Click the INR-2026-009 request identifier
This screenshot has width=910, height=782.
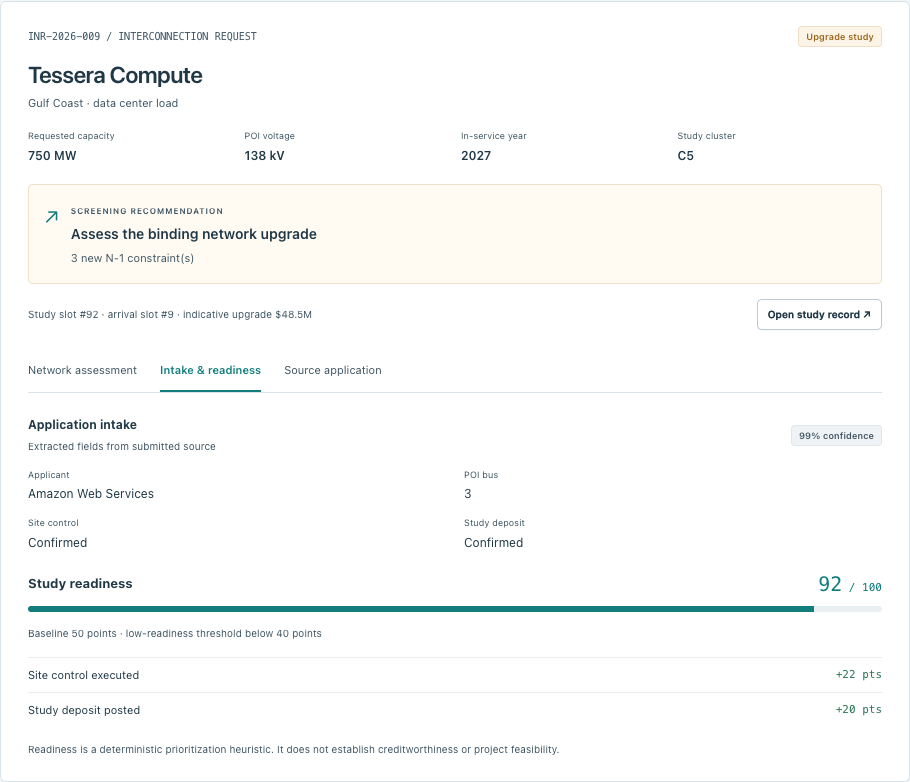tap(64, 37)
